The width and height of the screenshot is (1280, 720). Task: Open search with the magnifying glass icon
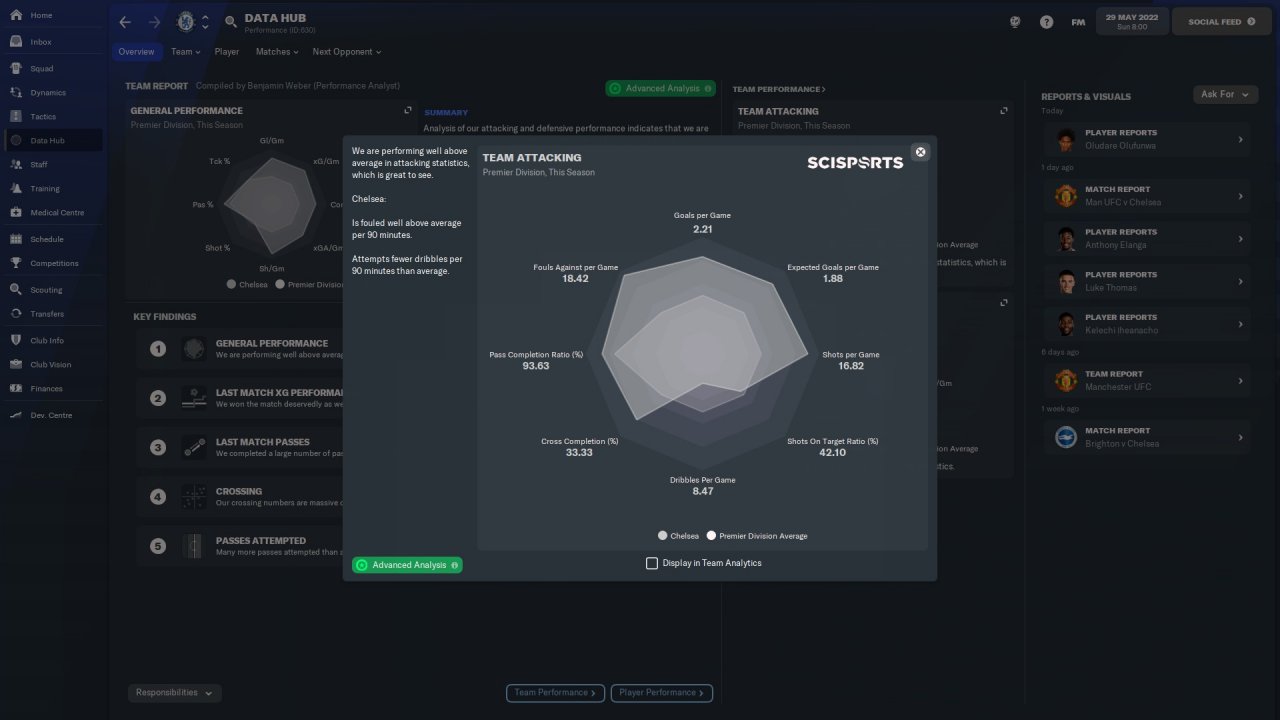(231, 21)
